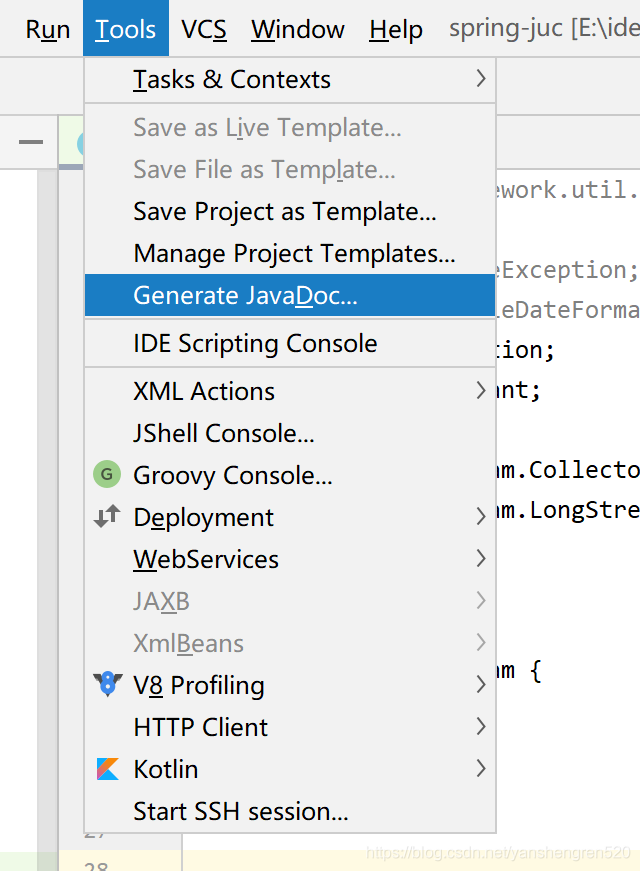Launch JShell Console...
The image size is (640, 871).
(x=224, y=433)
